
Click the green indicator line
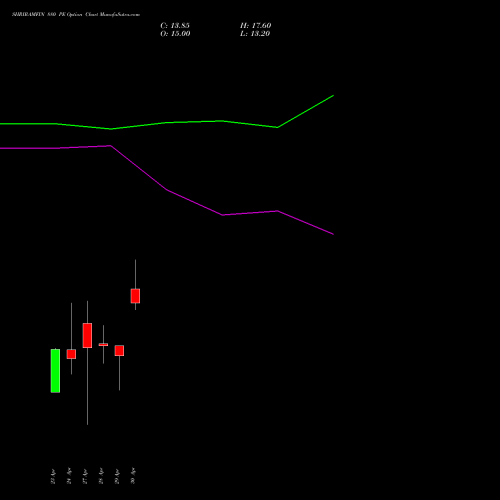(x=167, y=123)
